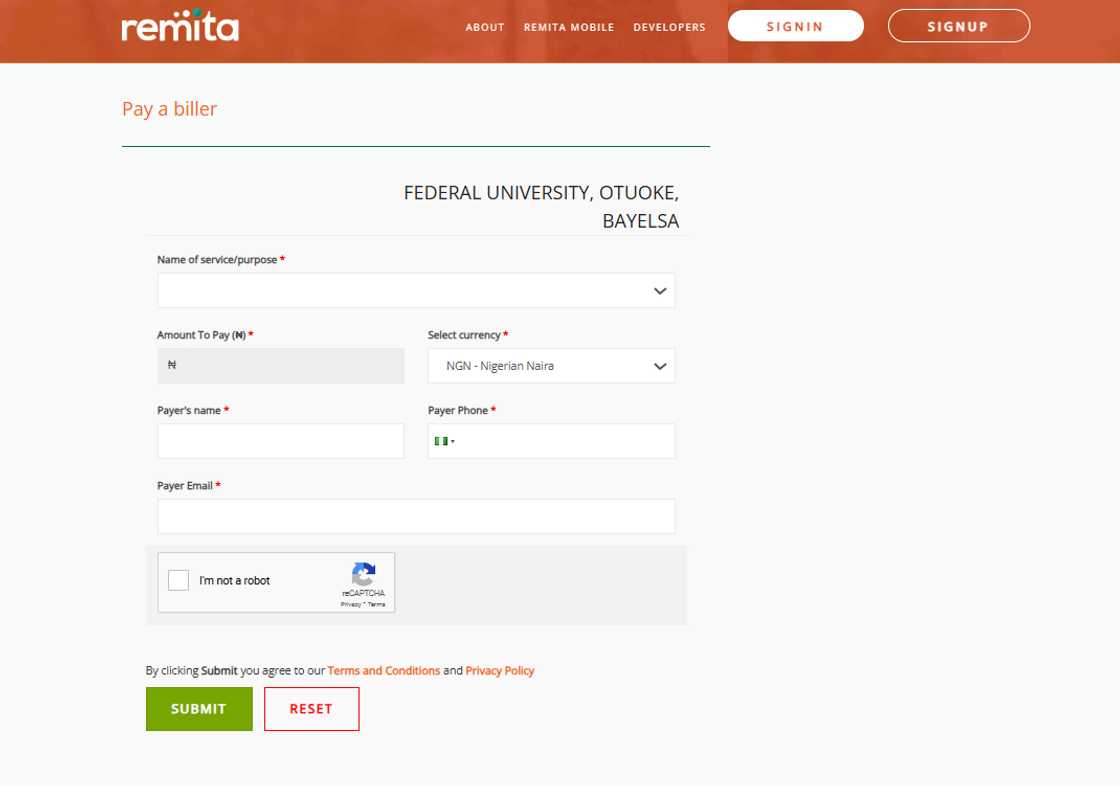
Task: Check the I'm not a robot box
Action: pyautogui.click(x=179, y=581)
